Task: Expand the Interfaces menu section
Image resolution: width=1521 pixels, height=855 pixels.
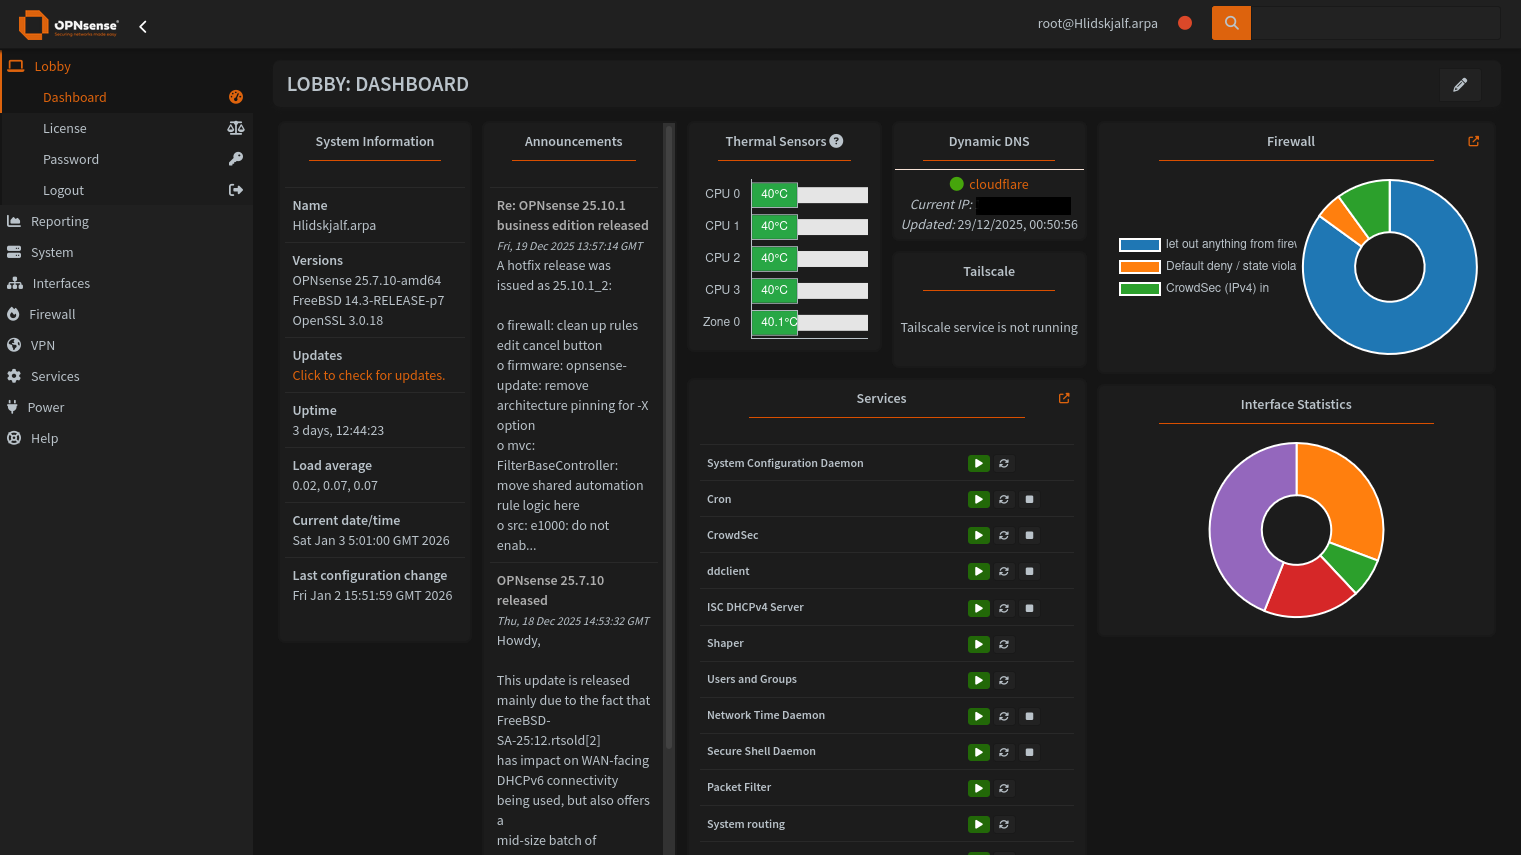Action: pyautogui.click(x=61, y=284)
